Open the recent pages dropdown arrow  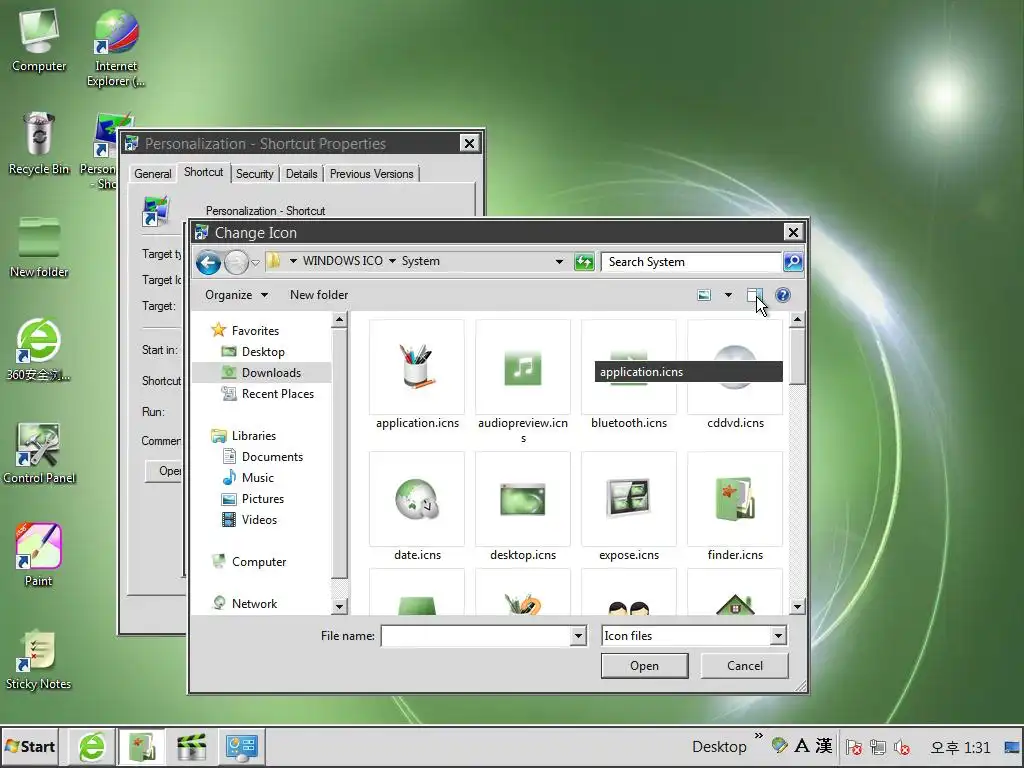tap(255, 263)
